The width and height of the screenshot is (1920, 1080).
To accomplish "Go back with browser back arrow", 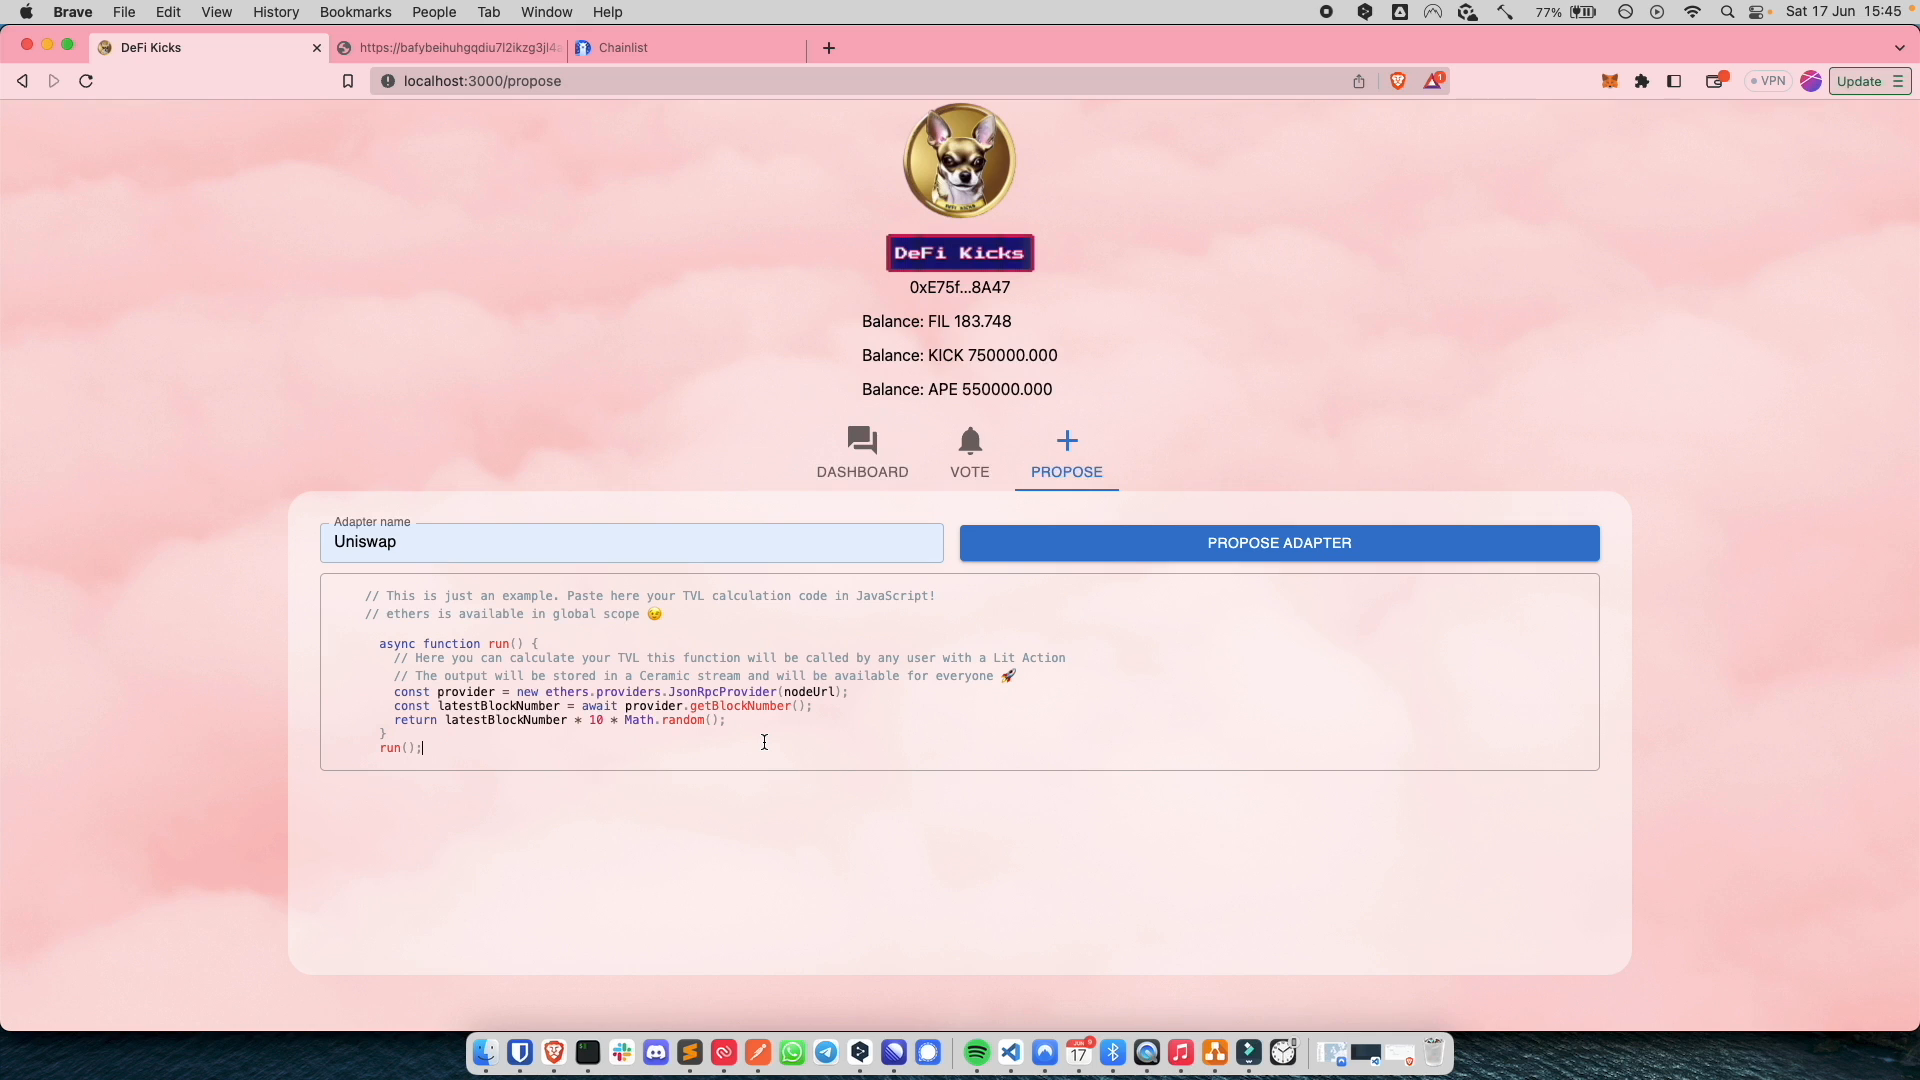I will pos(22,81).
